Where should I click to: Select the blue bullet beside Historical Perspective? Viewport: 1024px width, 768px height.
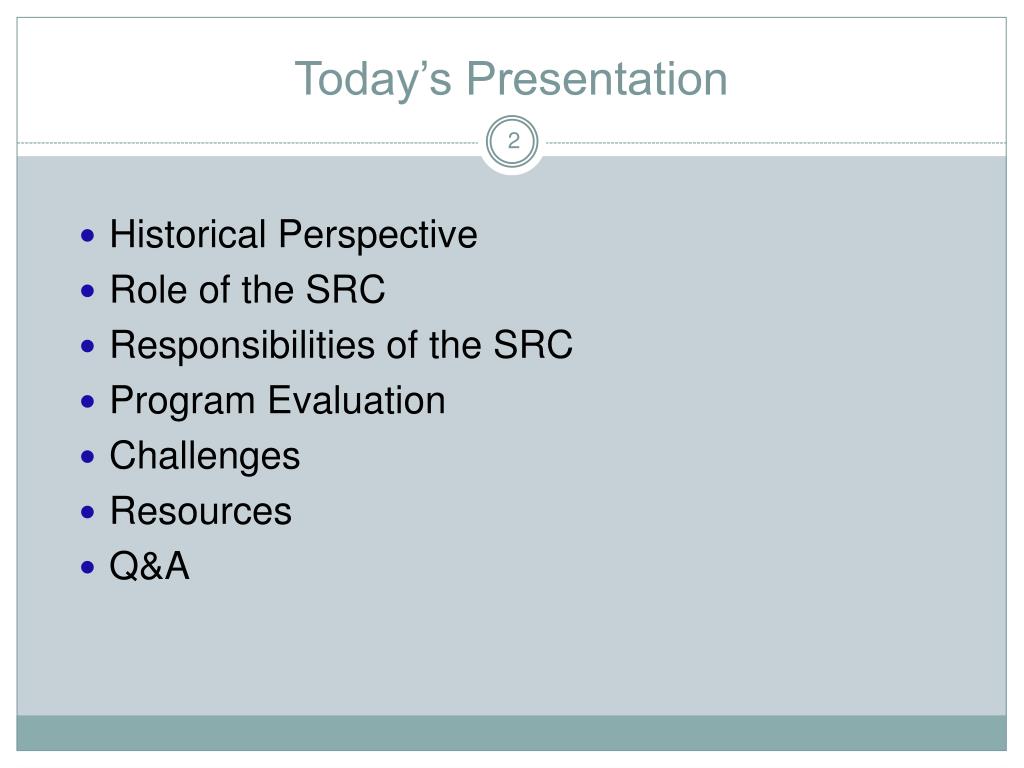[x=88, y=235]
